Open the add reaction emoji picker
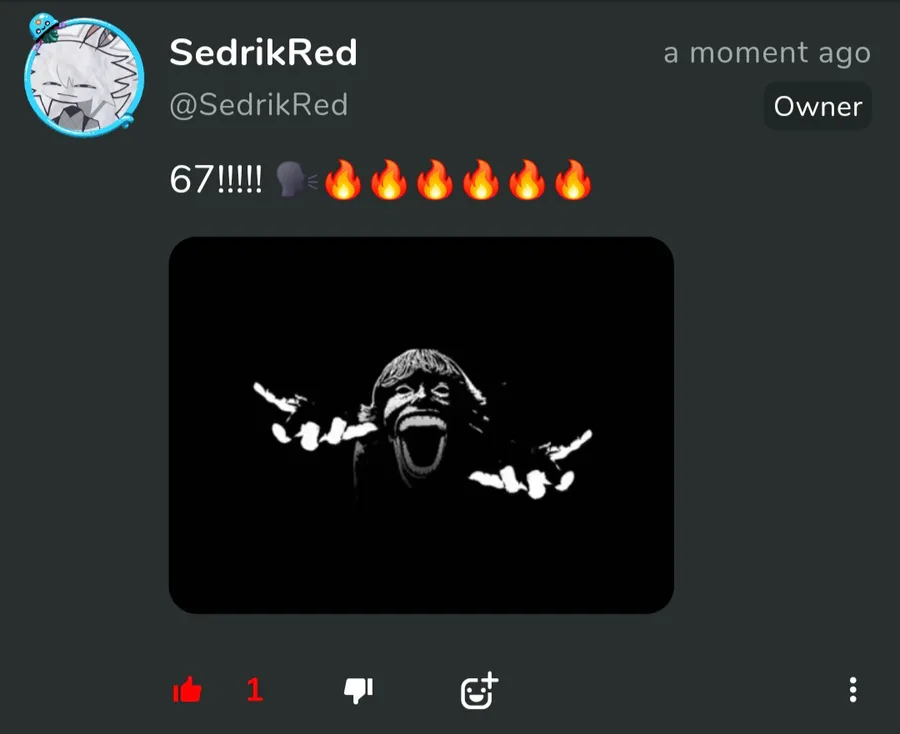 click(x=479, y=690)
